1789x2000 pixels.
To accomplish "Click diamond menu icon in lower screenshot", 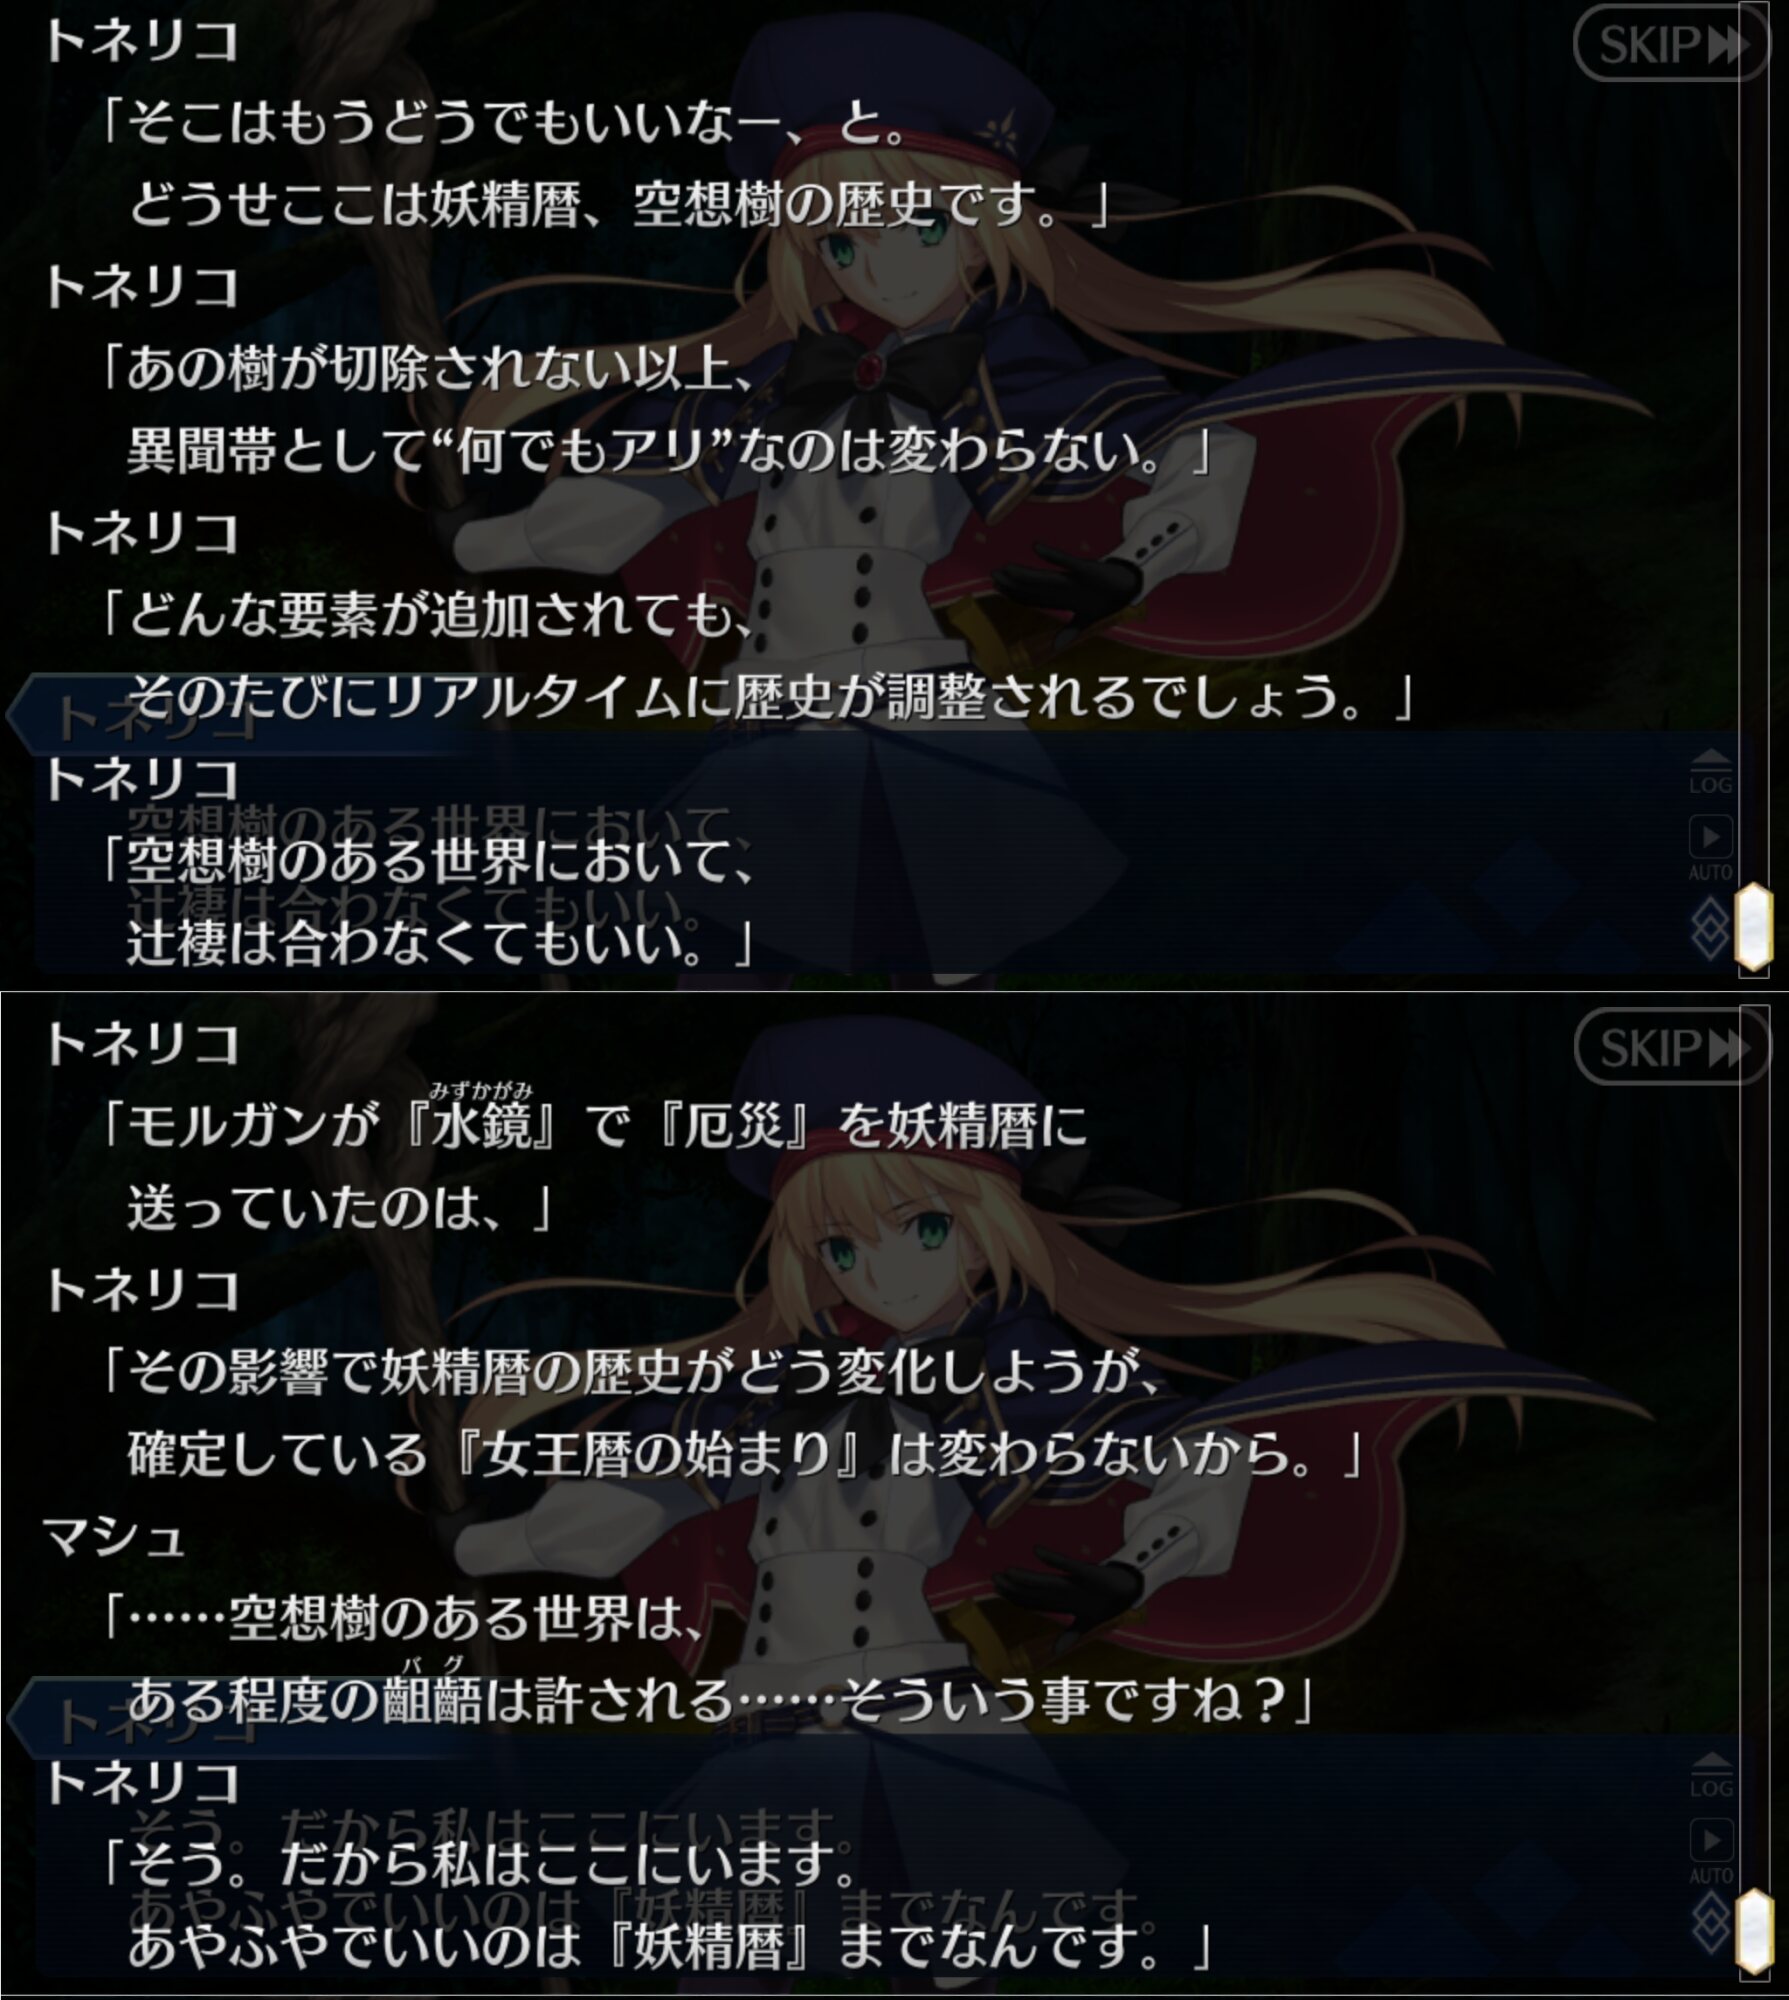I will coord(1711,1931).
